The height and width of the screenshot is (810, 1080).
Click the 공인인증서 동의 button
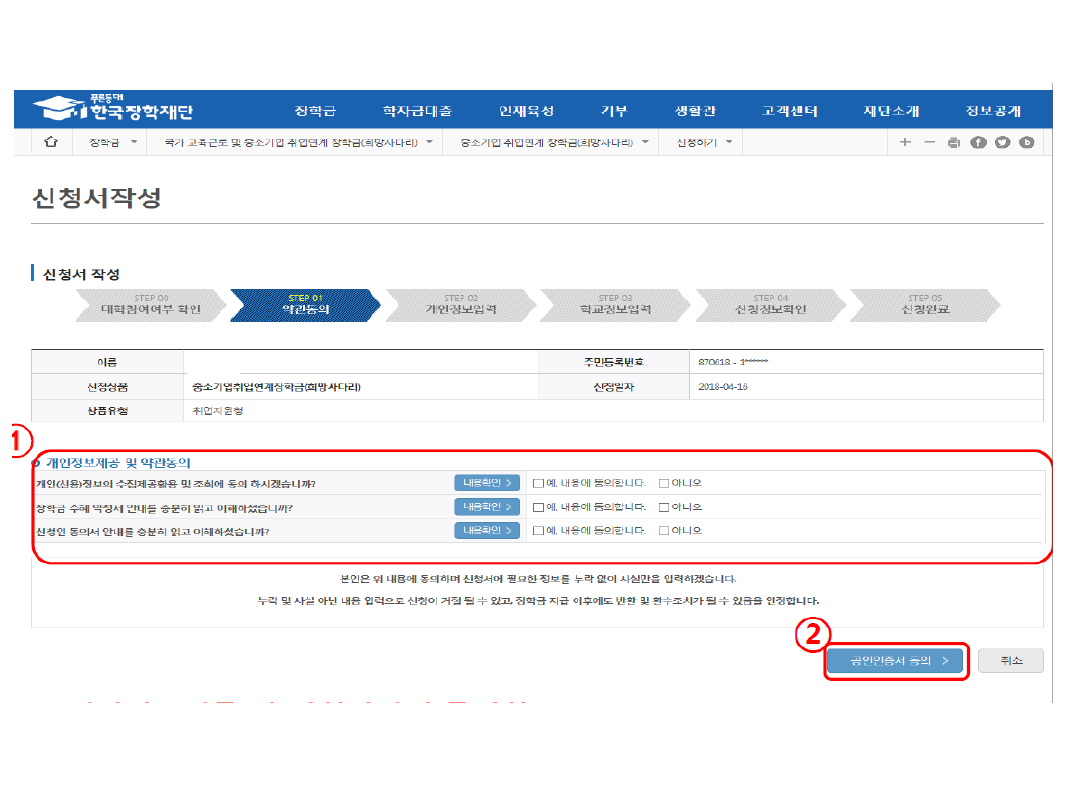coord(895,661)
